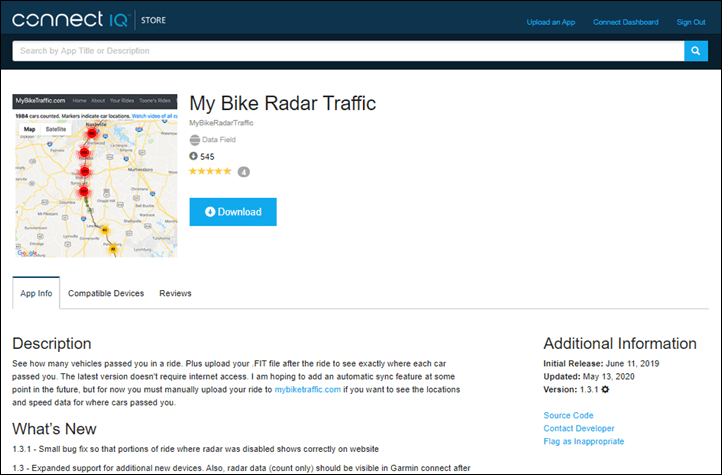Open the mybiketraffic.com link in description
Viewport: 722px width, 475px height.
click(308, 389)
